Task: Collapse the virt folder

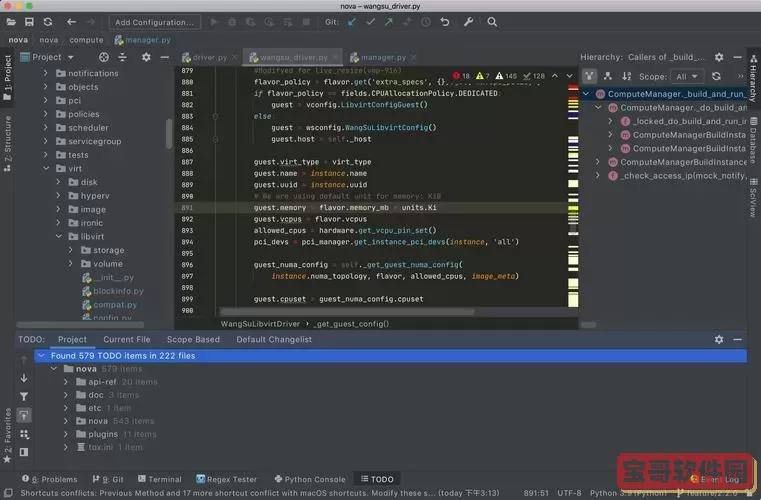Action: pos(46,168)
